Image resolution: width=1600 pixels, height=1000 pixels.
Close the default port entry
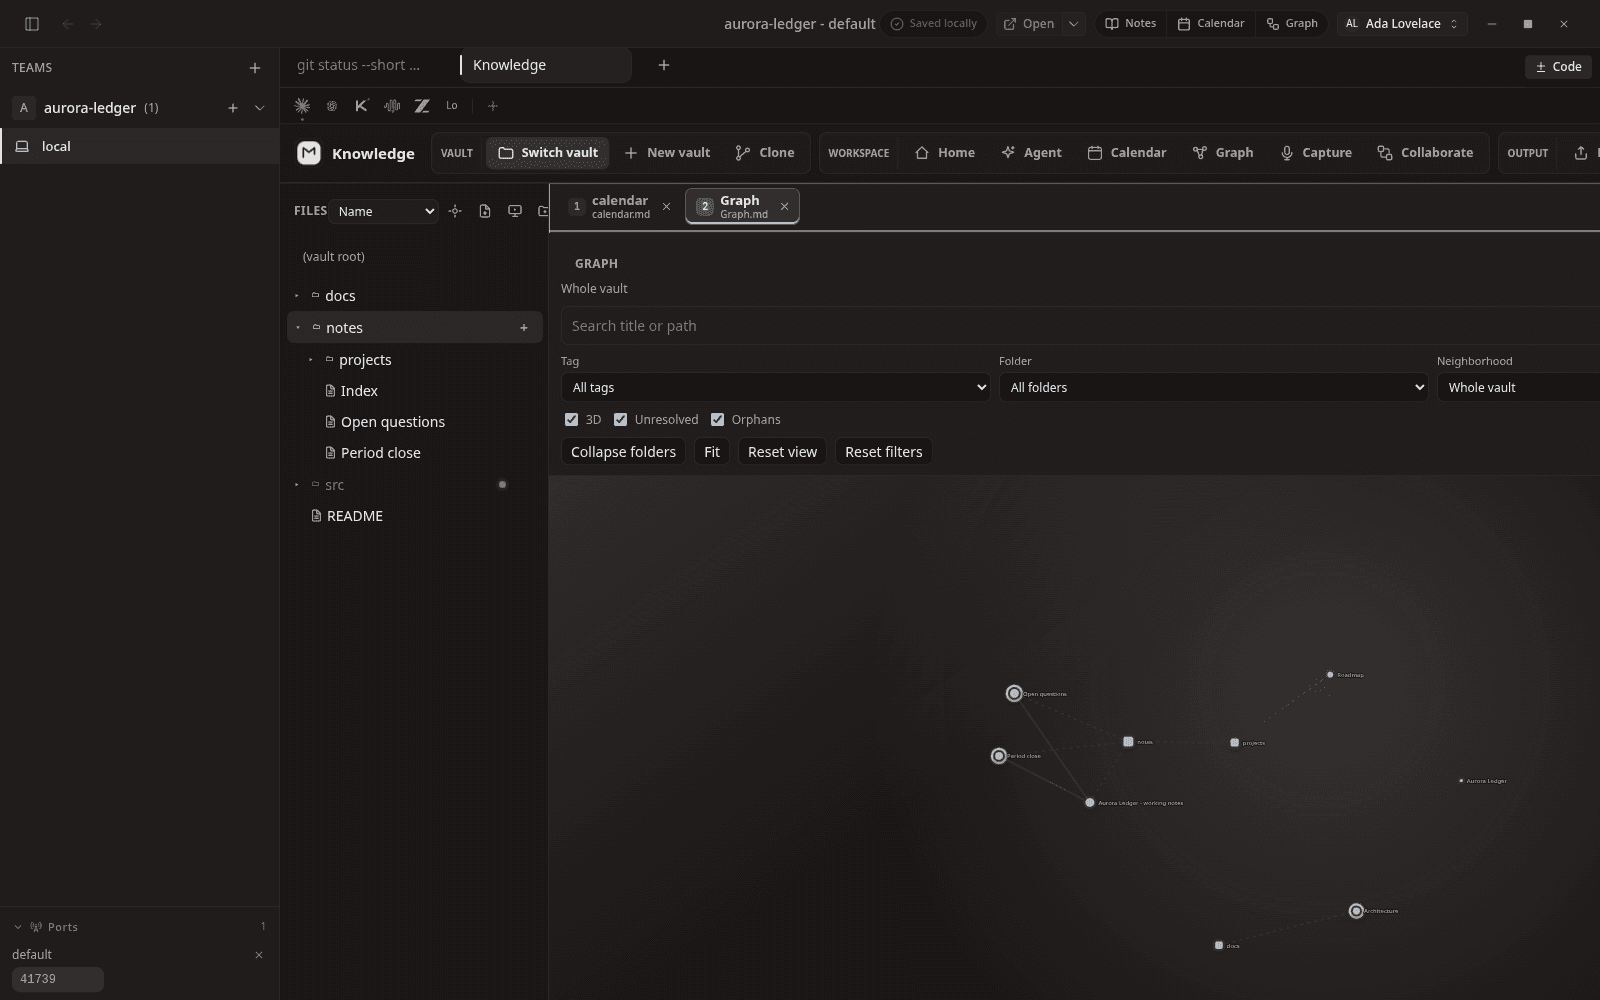(x=259, y=955)
